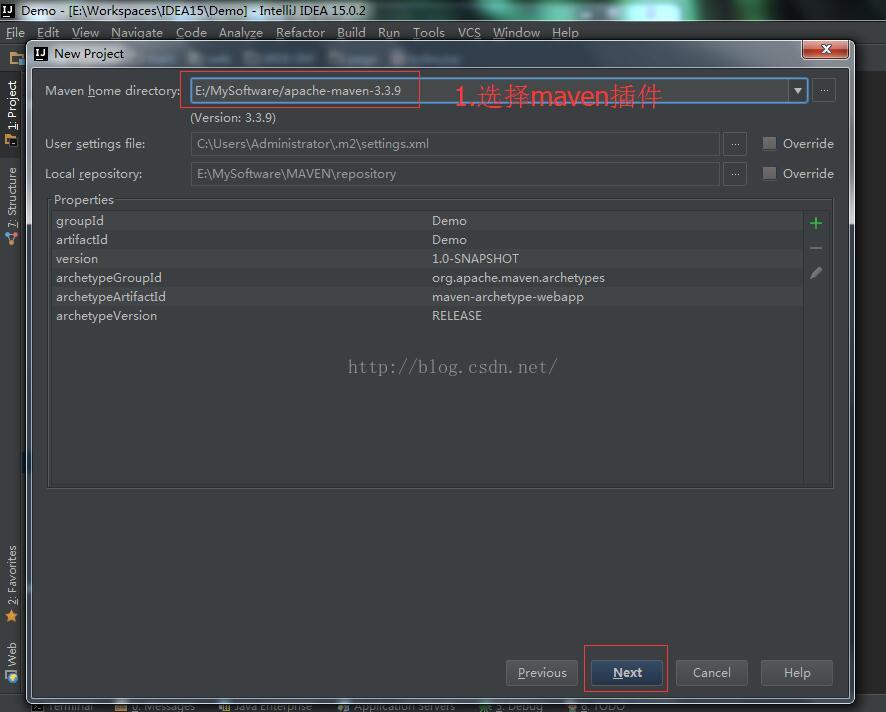The height and width of the screenshot is (712, 886).
Task: Open the Code menu
Action: [x=191, y=33]
